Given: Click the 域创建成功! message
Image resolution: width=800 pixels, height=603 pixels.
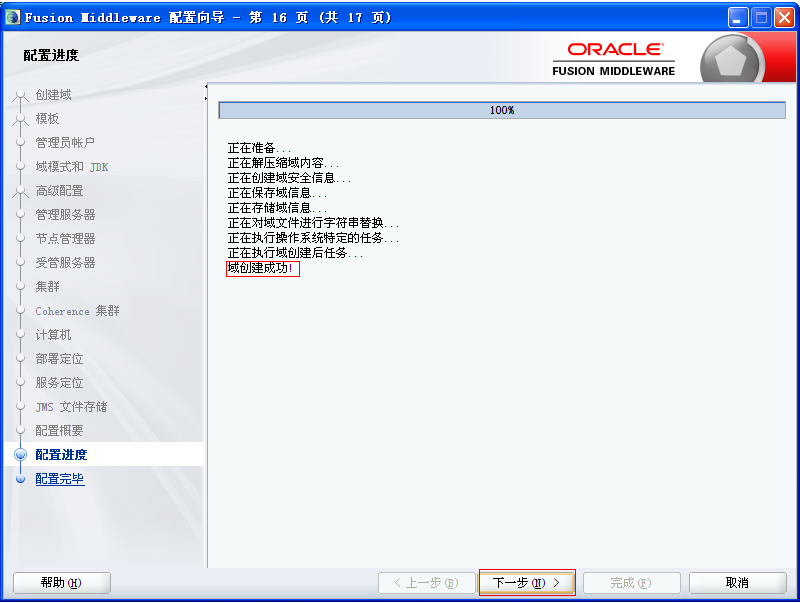Looking at the screenshot, I should click(x=260, y=268).
